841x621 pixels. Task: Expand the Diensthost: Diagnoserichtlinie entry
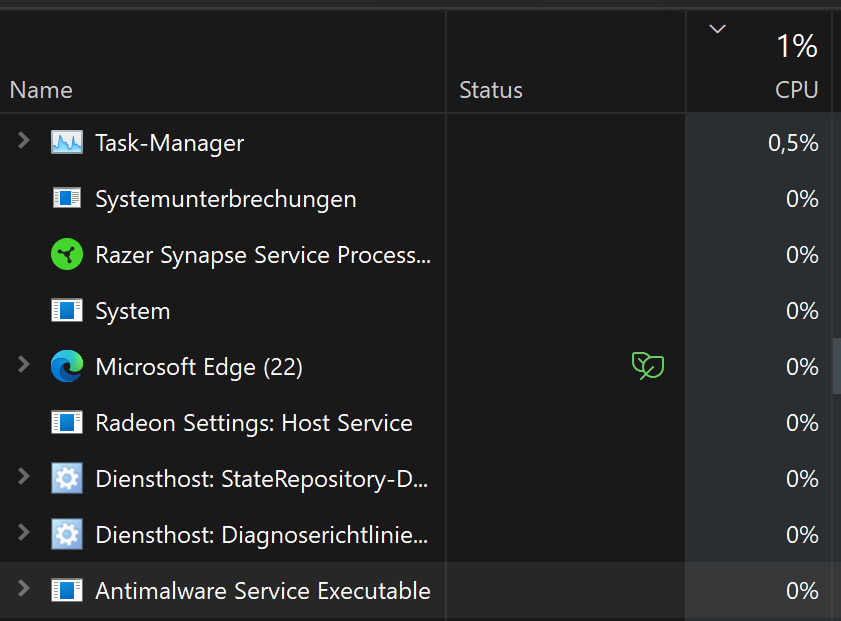[x=24, y=534]
